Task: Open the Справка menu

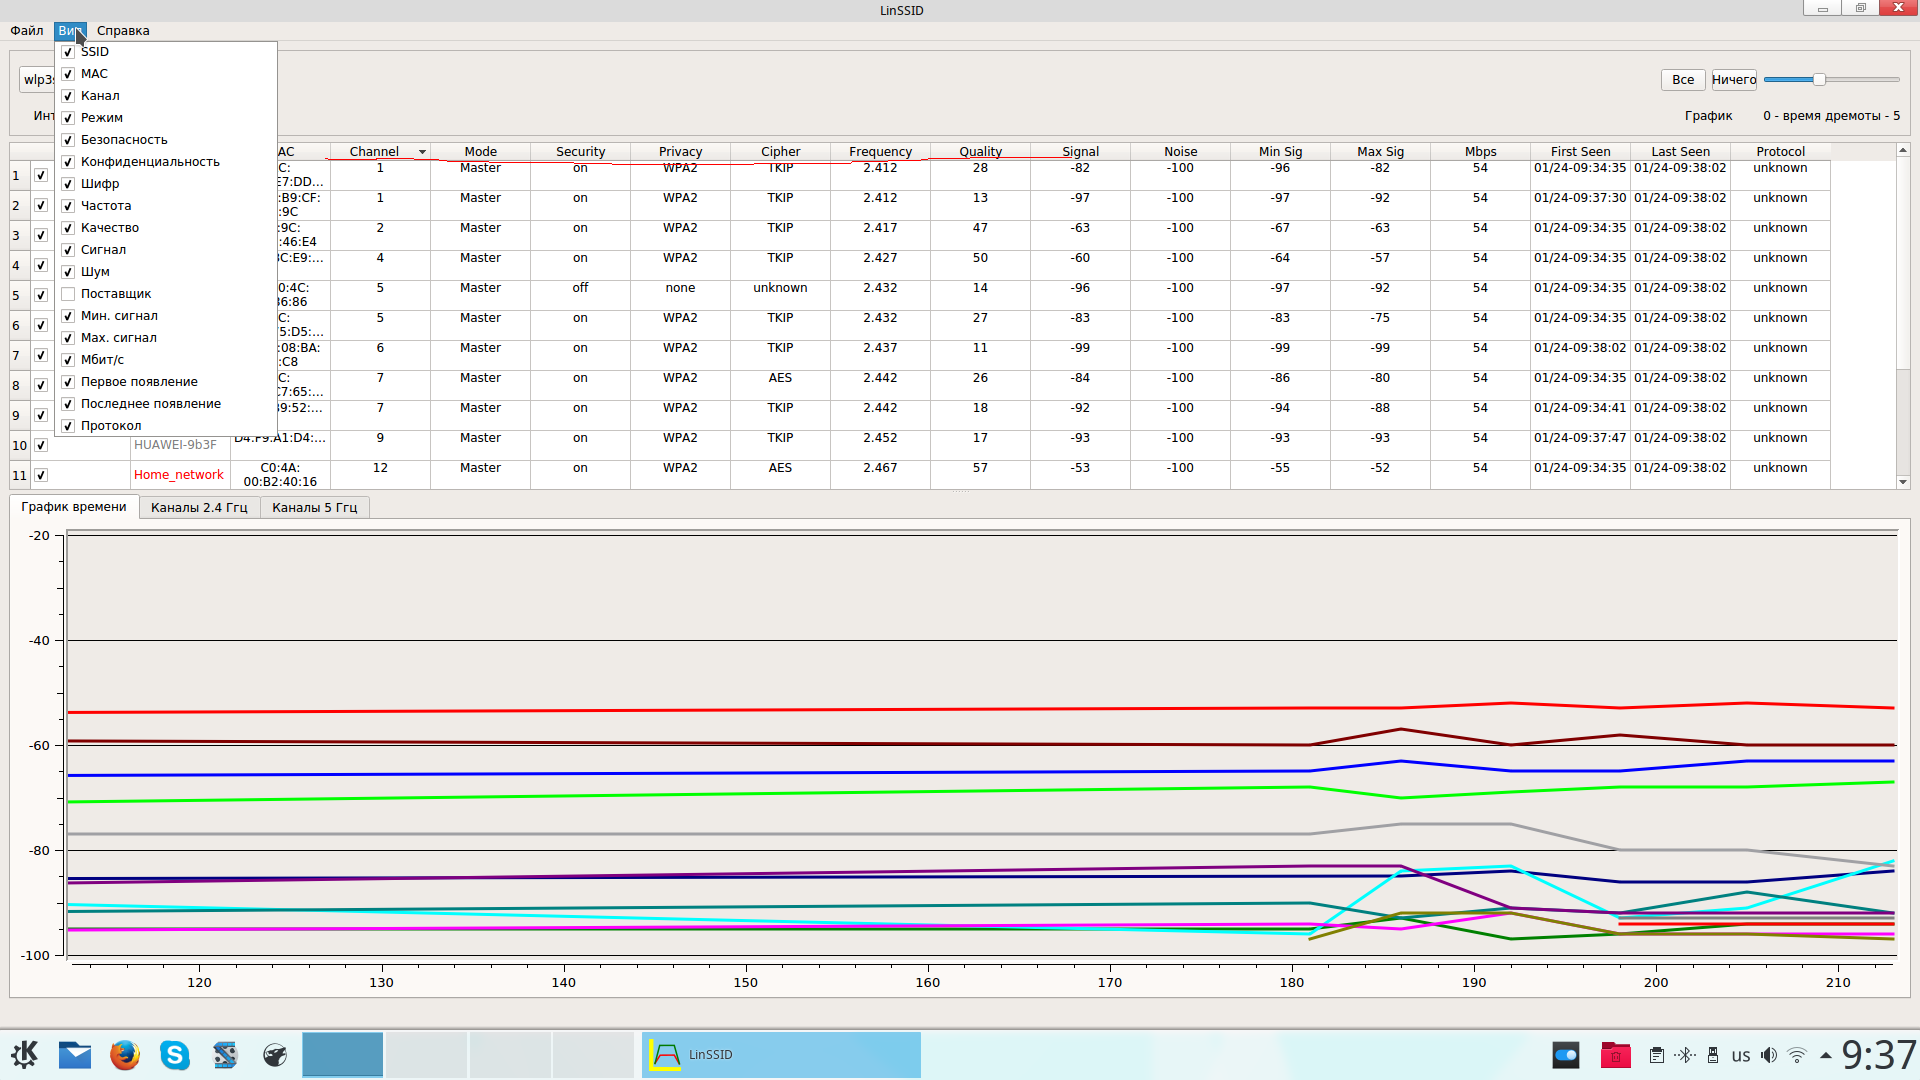Action: 123,30
